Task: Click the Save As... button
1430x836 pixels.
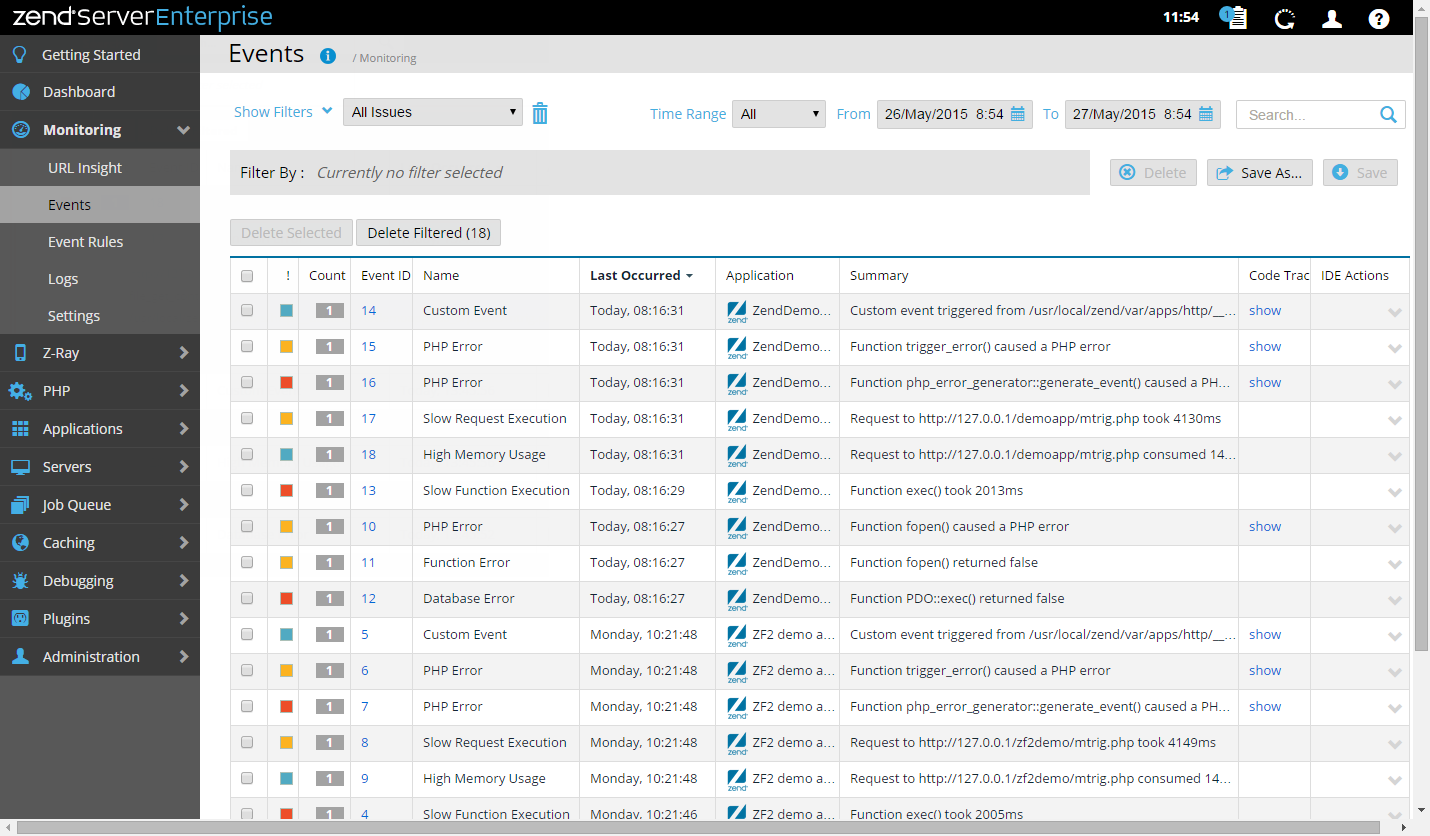Action: tap(1259, 173)
